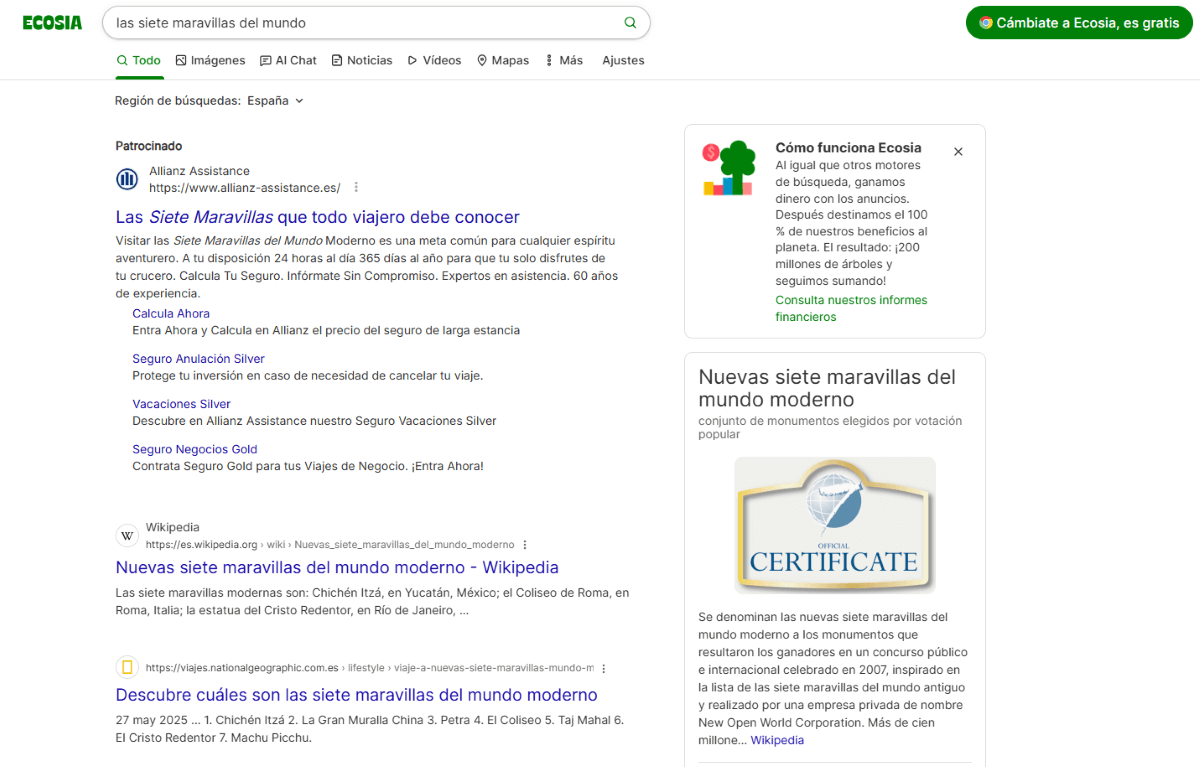Open the Imágenes tab
Viewport: 1200px width, 767px height.
point(210,60)
